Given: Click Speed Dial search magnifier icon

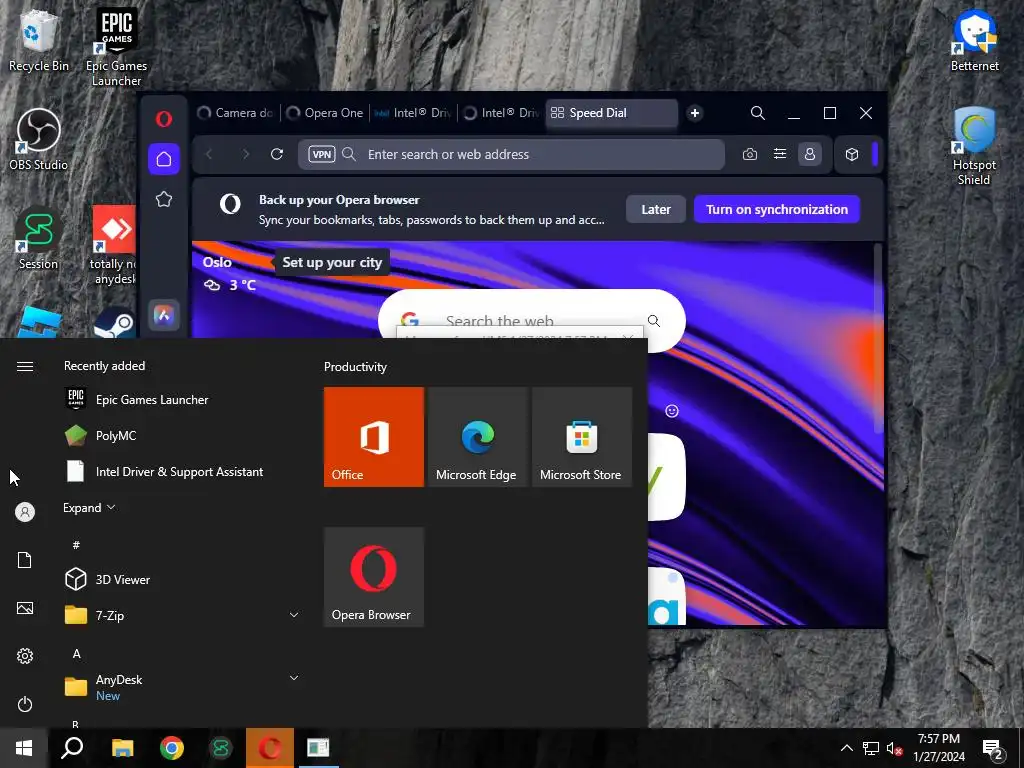Looking at the screenshot, I should click(654, 321).
